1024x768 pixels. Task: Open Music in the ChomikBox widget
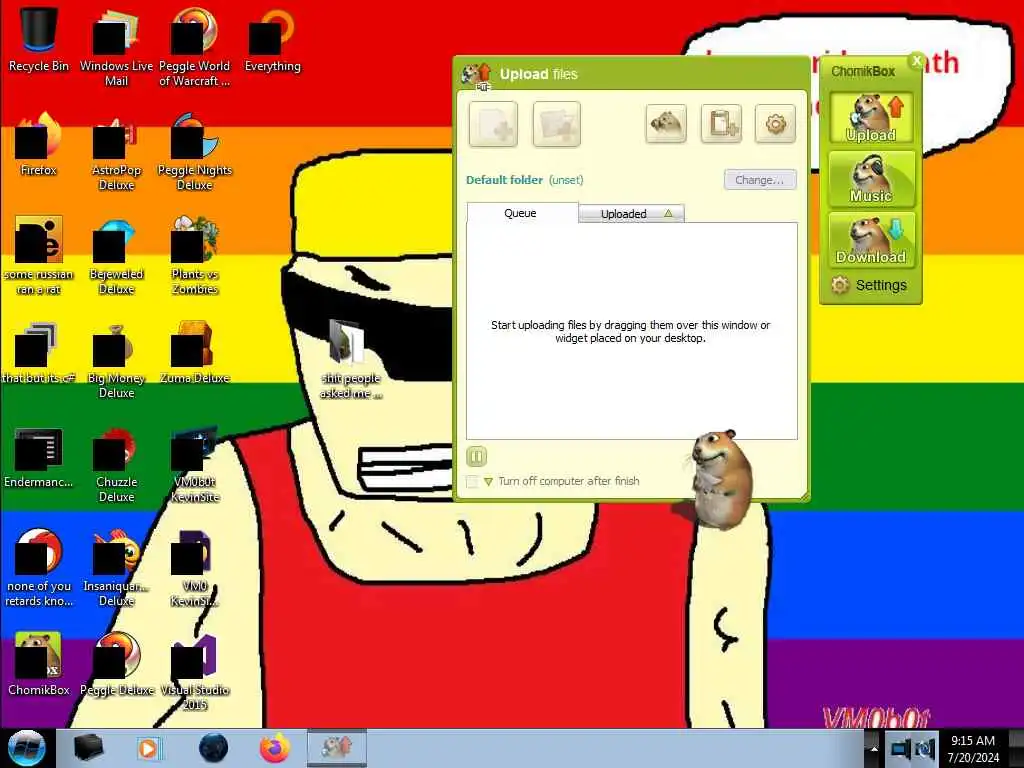pos(871,178)
